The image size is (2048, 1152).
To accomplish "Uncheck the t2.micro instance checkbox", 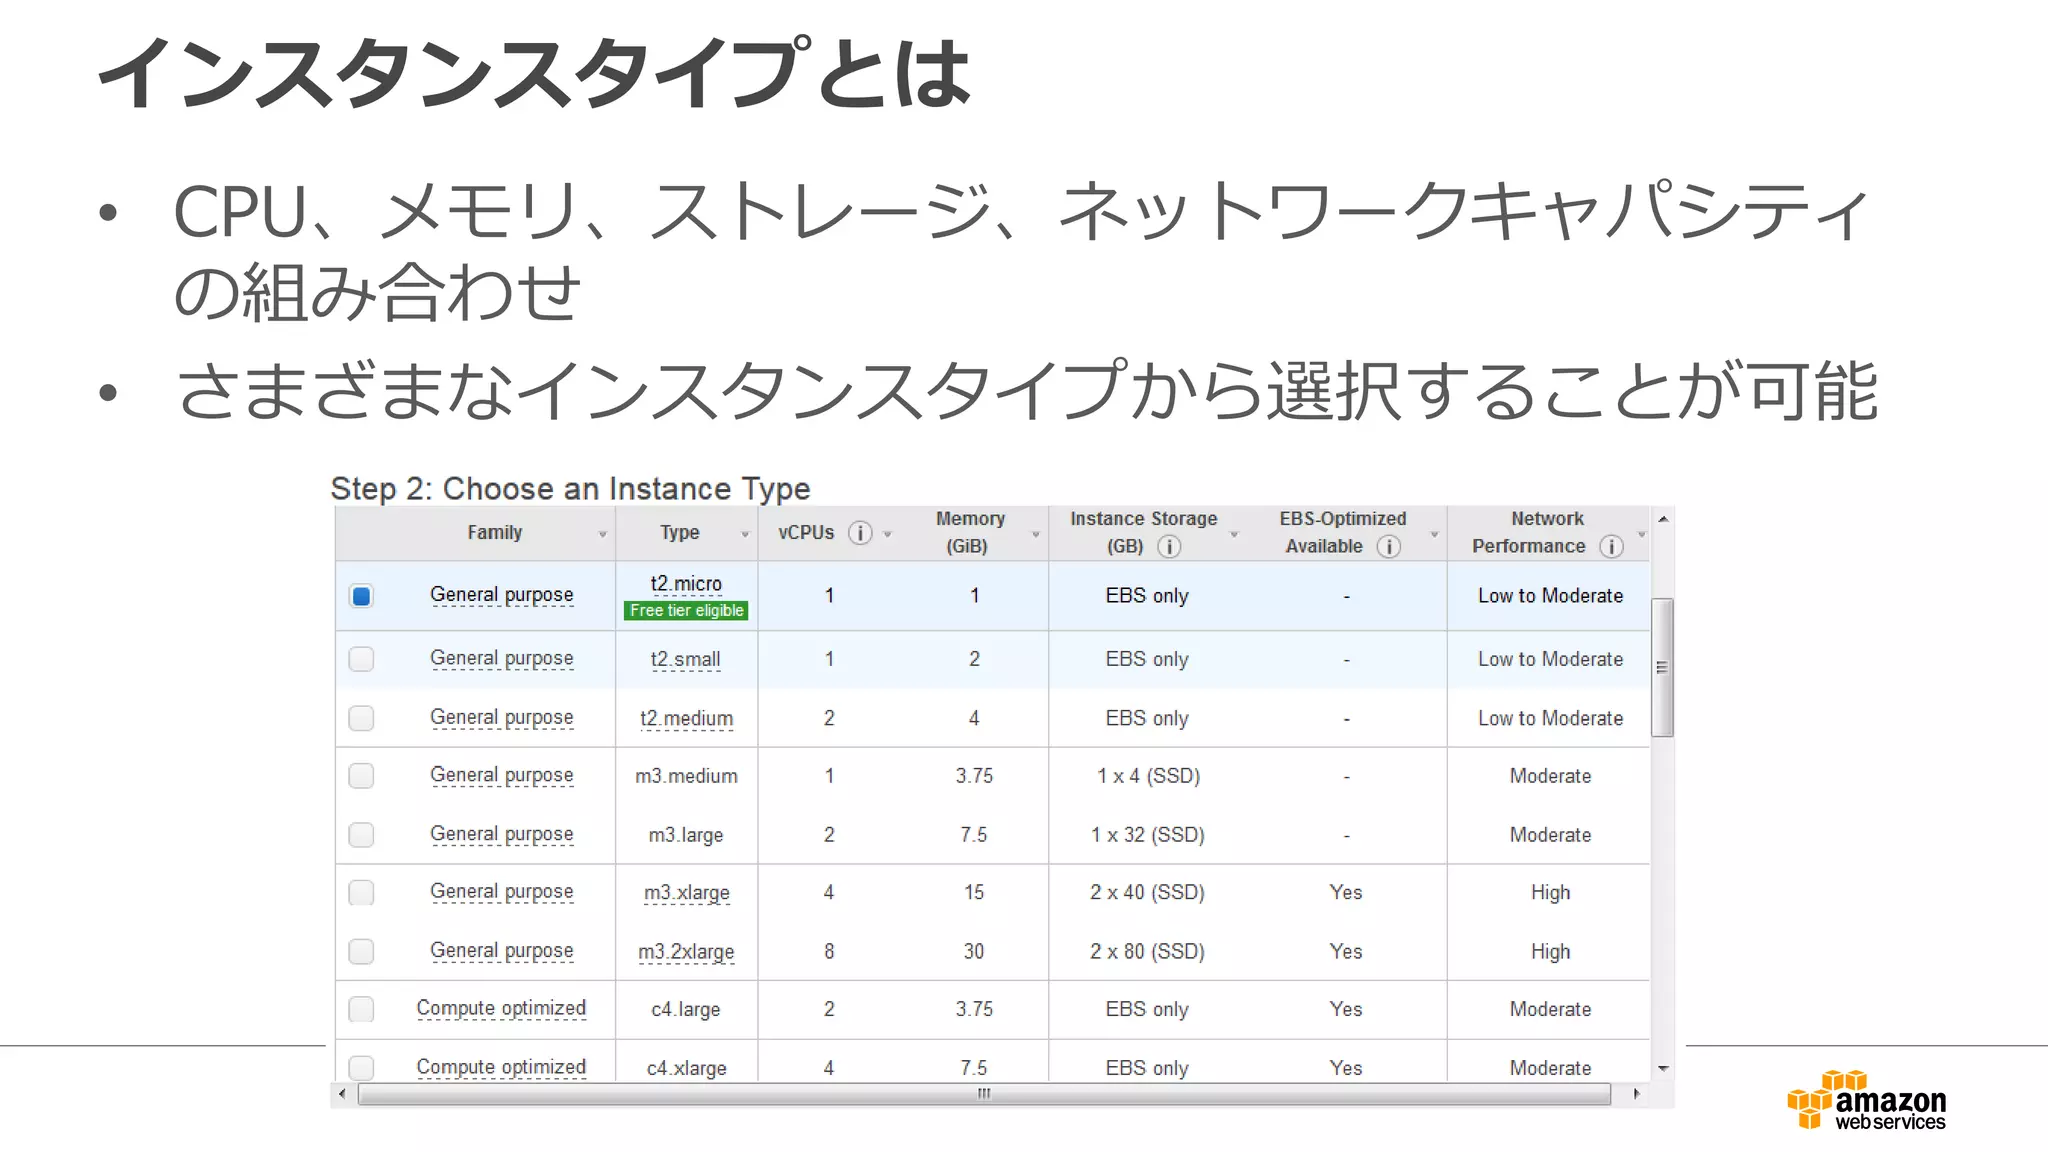I will tap(361, 596).
